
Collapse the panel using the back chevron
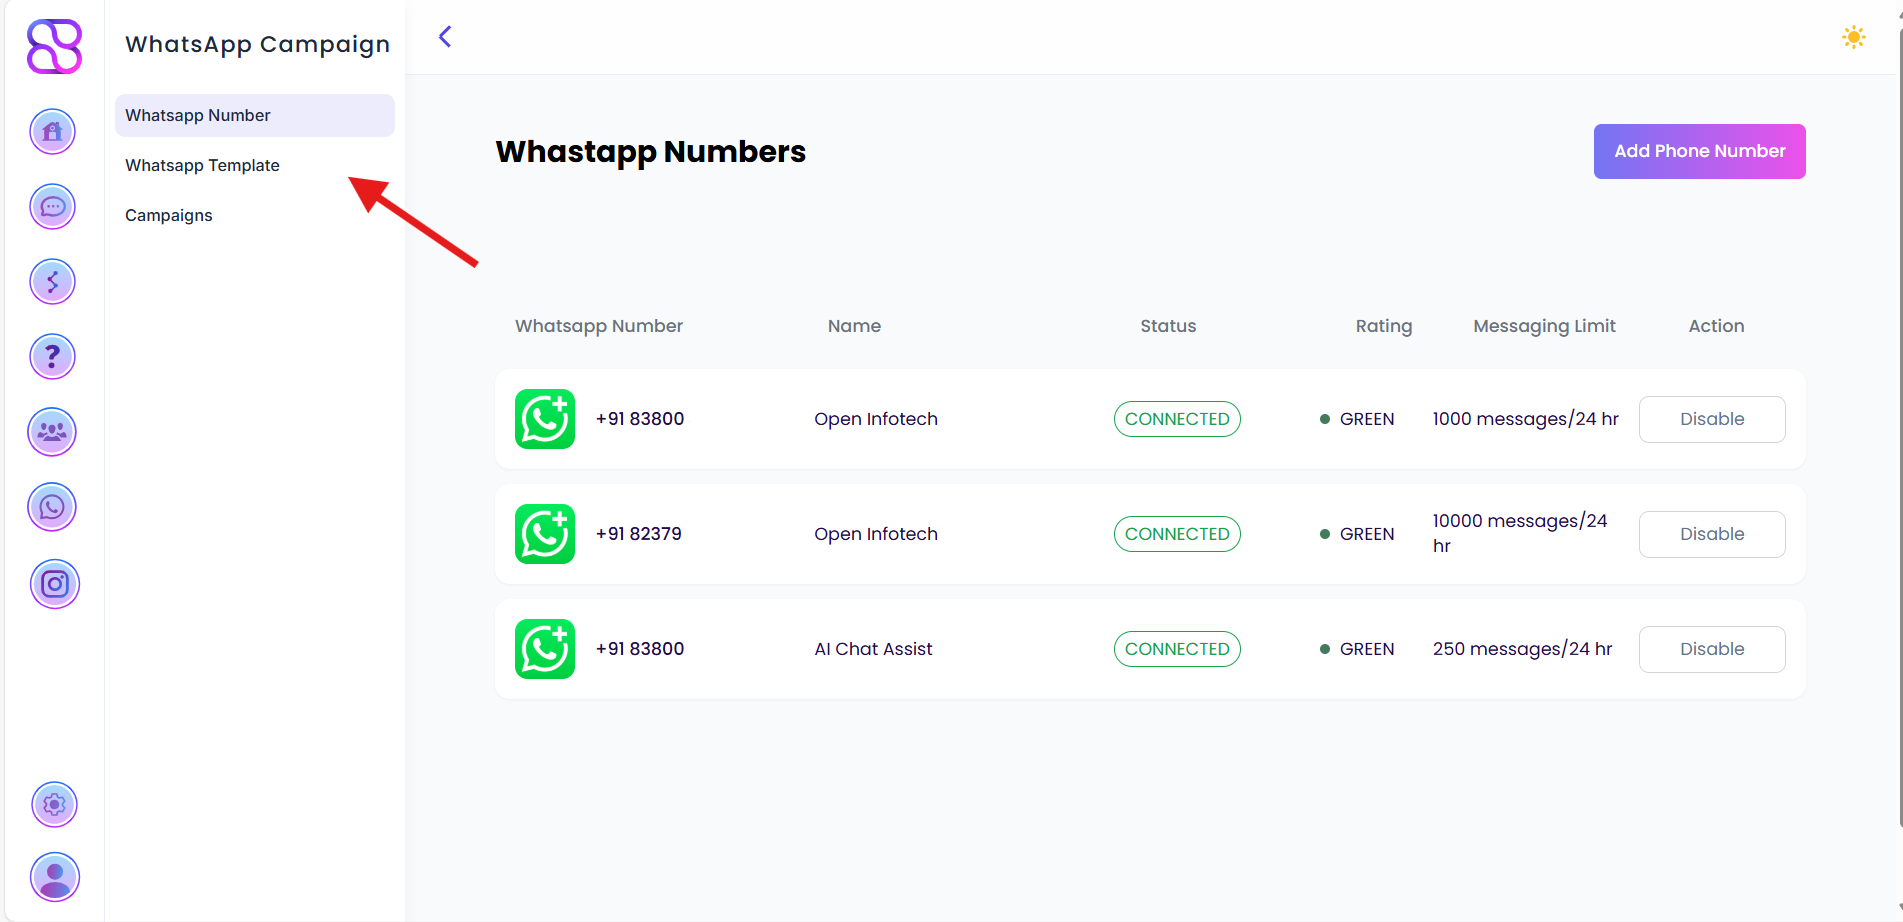coord(444,36)
